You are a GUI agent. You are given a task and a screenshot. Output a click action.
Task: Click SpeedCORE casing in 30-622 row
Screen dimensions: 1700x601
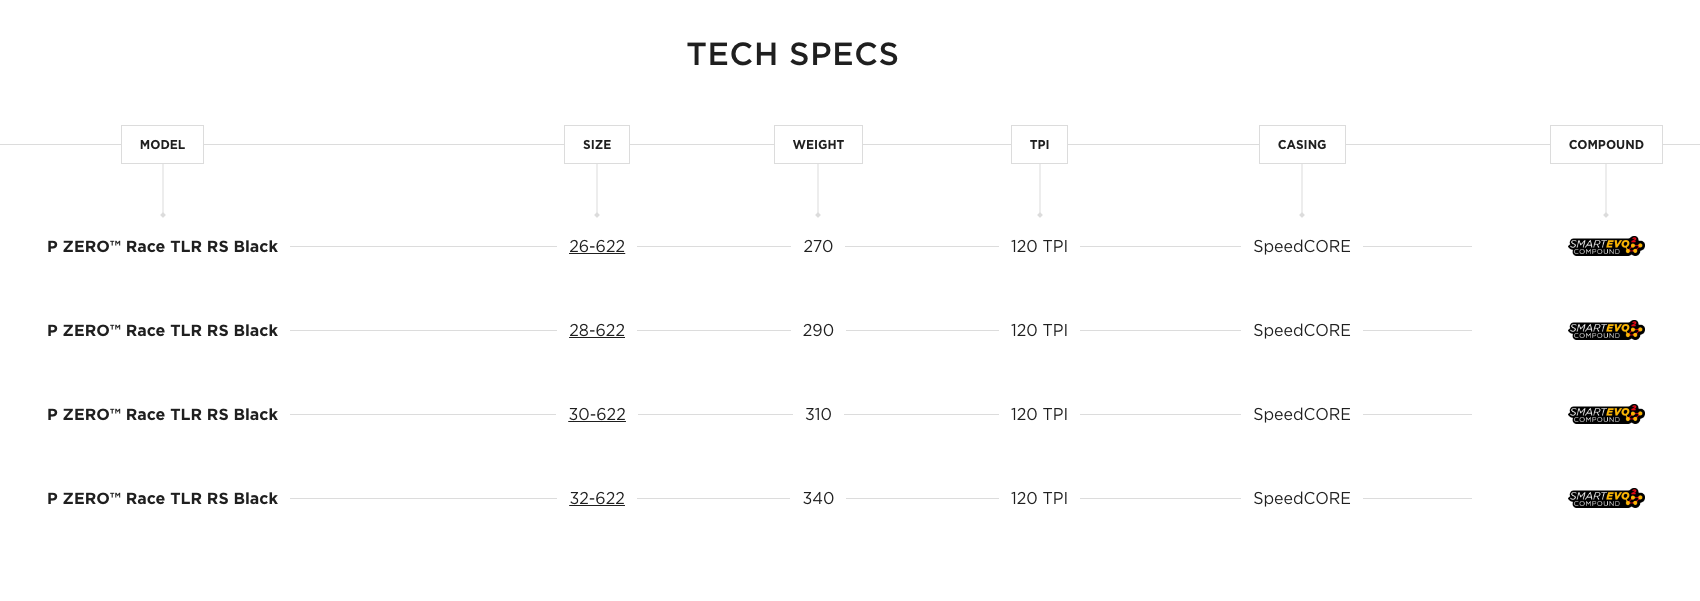point(1302,414)
